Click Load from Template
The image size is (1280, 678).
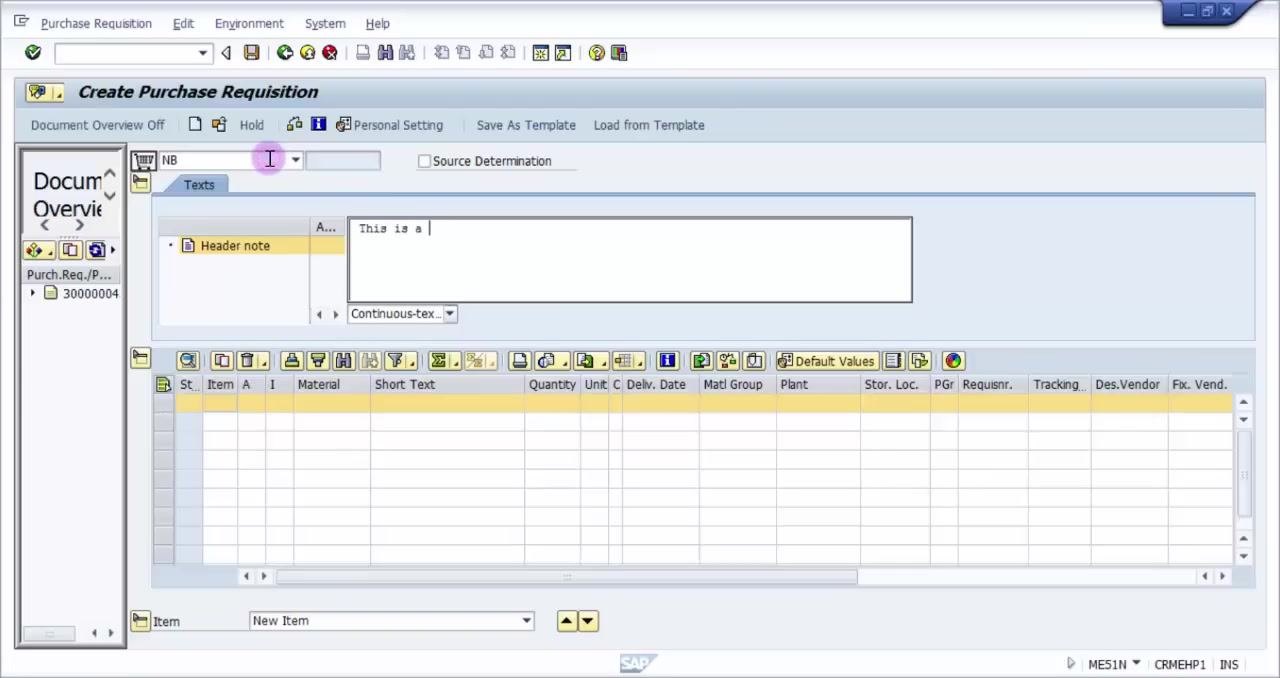click(649, 125)
